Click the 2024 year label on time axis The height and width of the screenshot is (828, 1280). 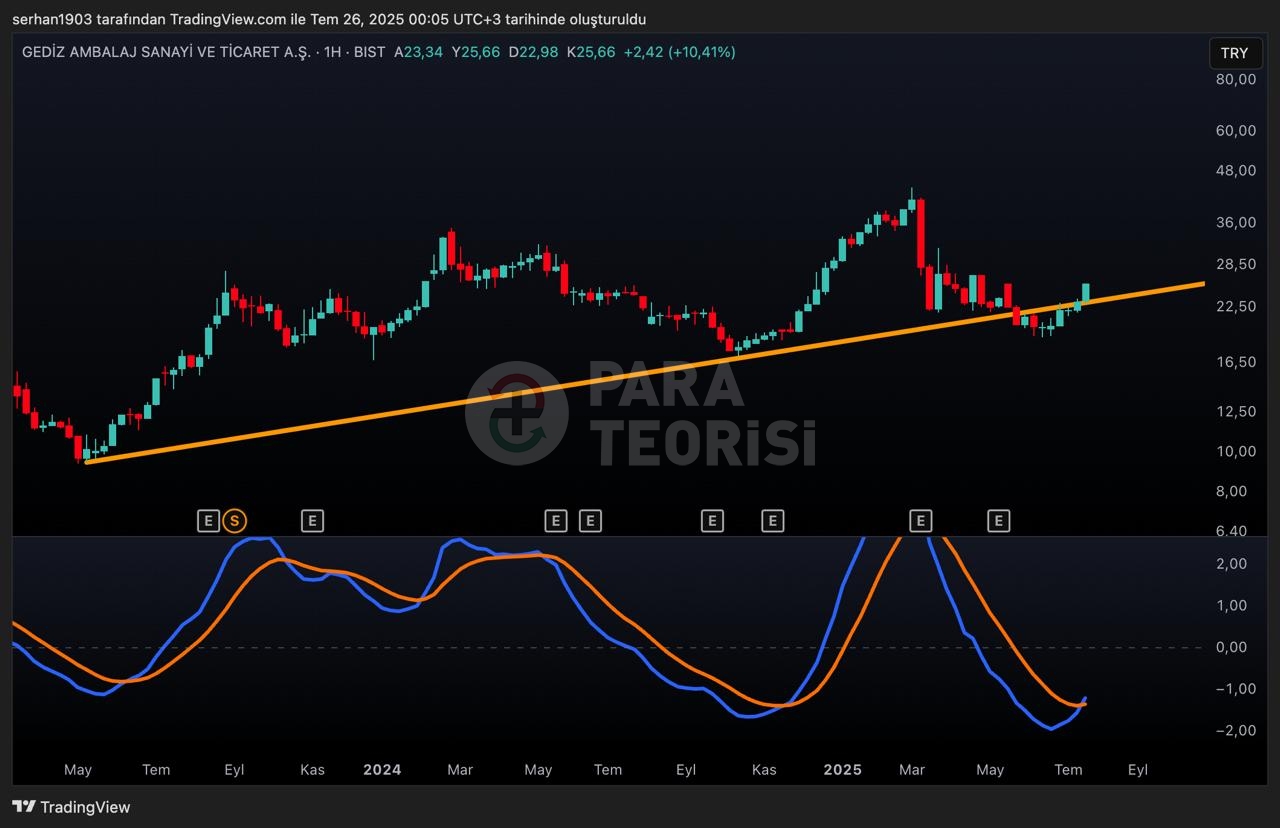pos(382,769)
